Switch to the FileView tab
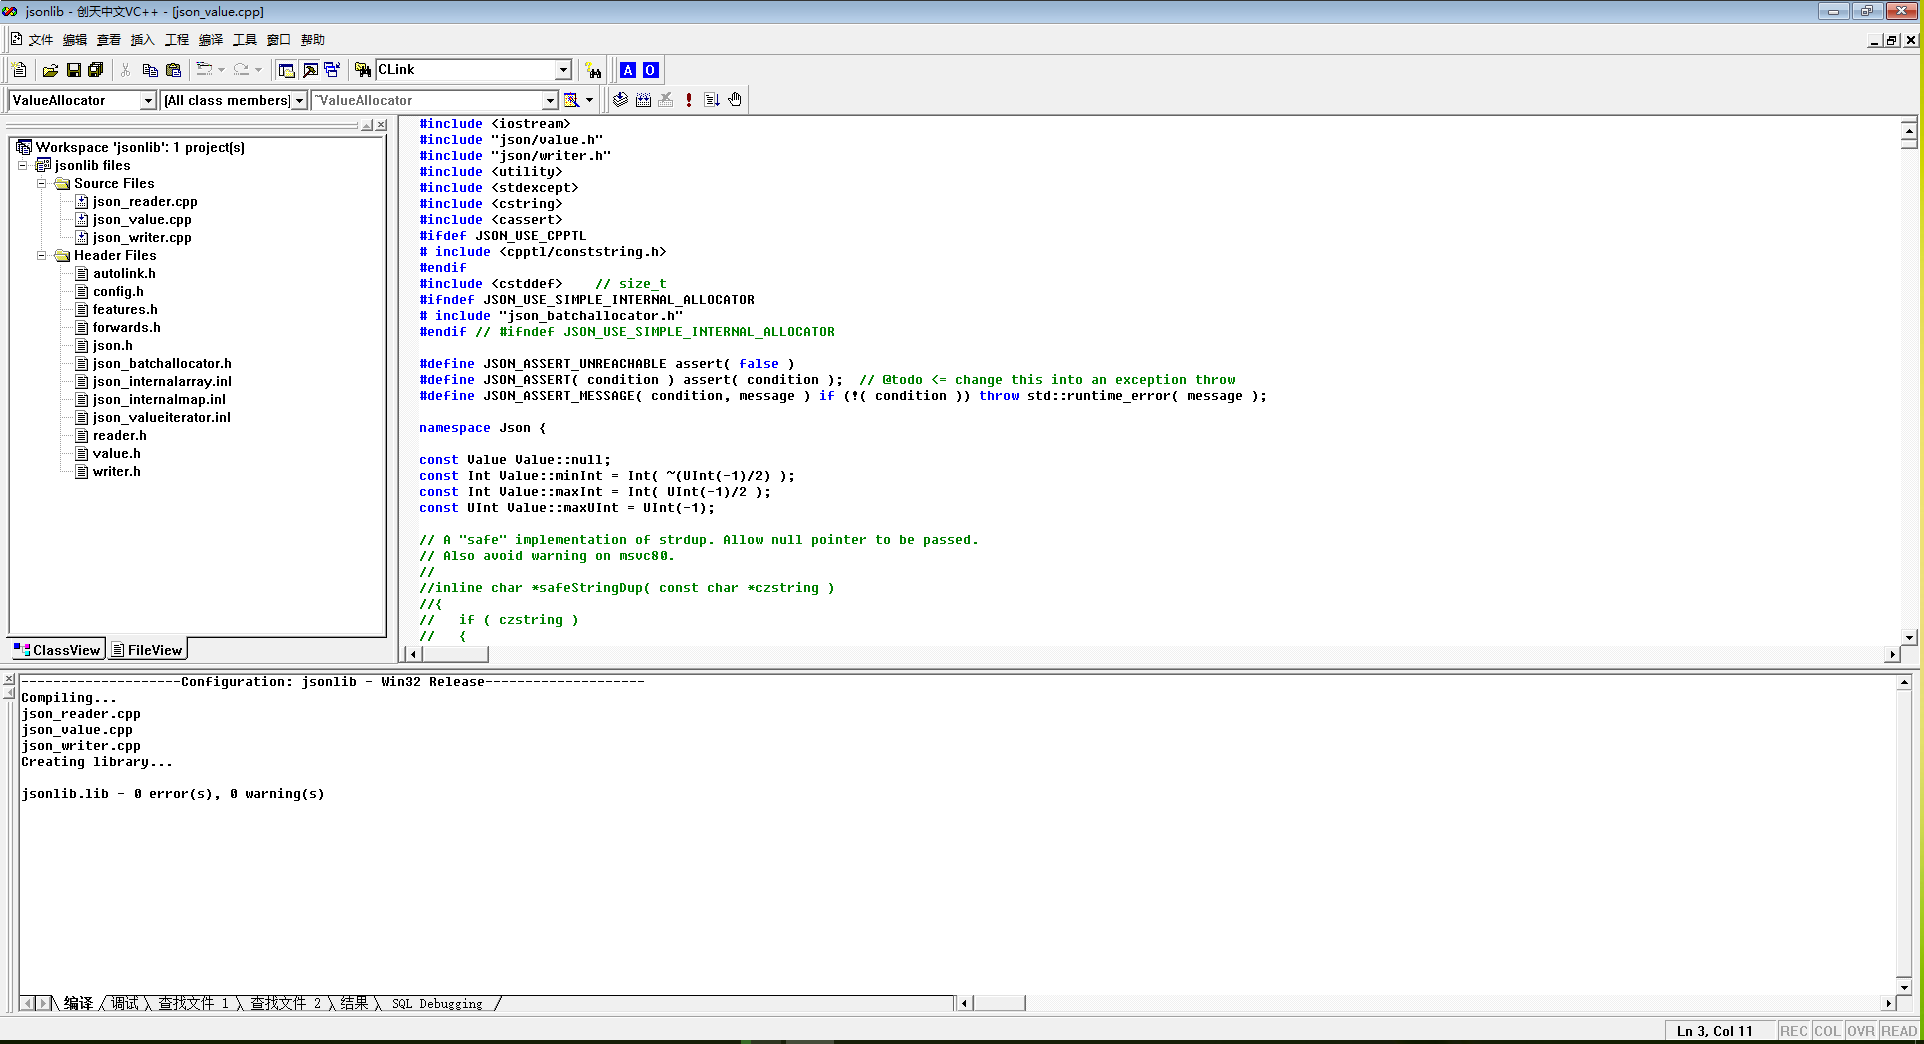 (147, 650)
